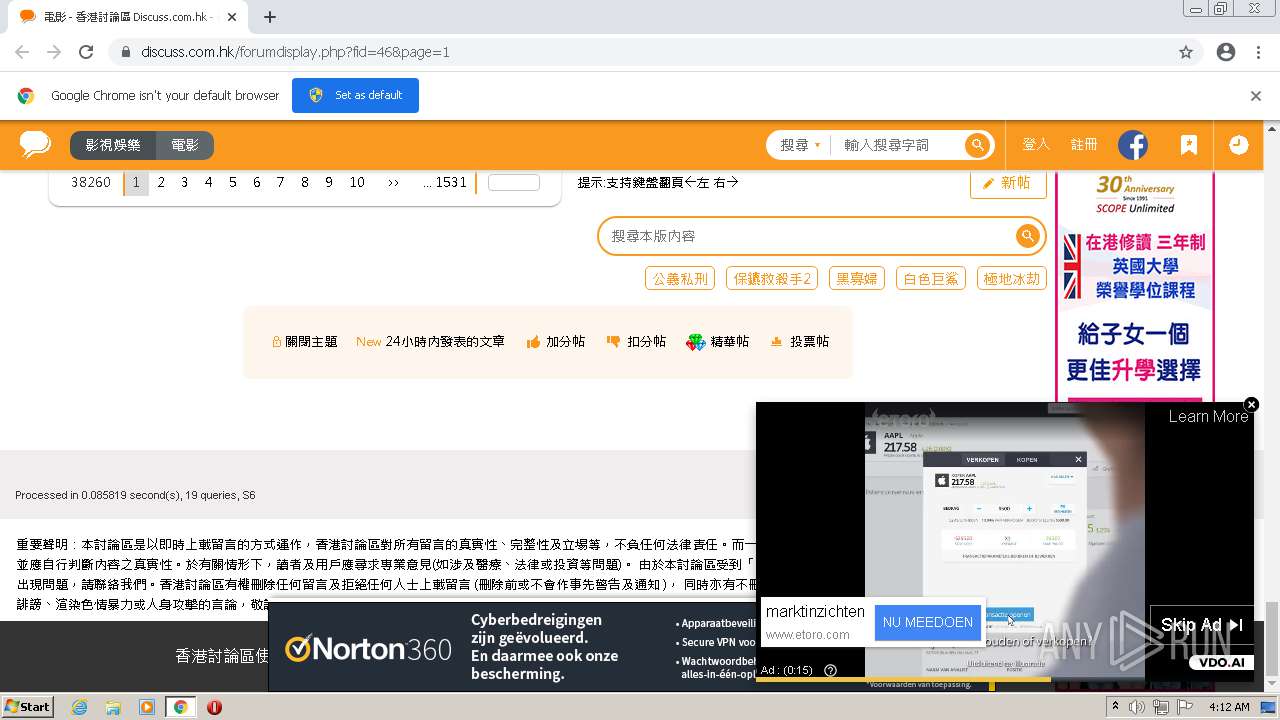Go to page 10
Viewport: 1280px width, 720px height.
tap(357, 182)
